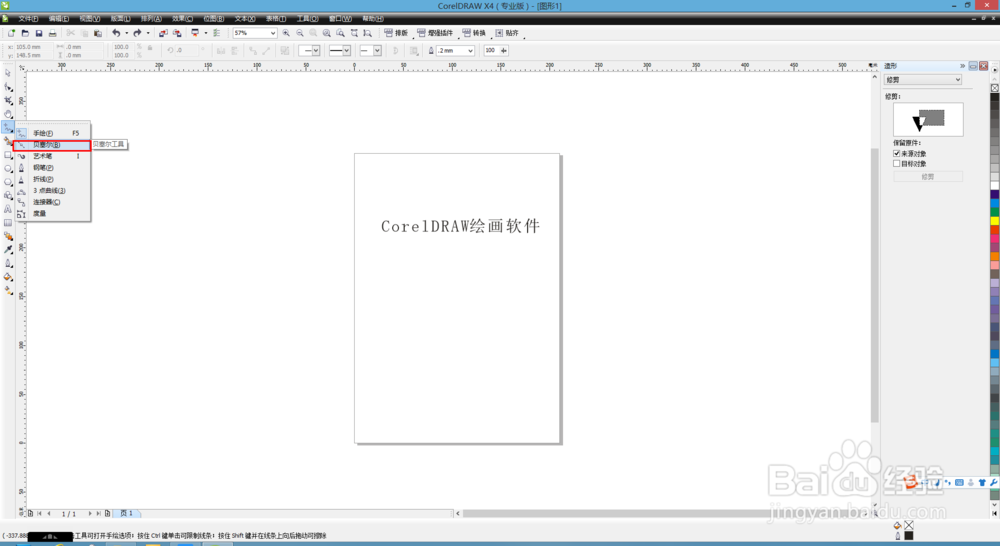This screenshot has width=1000, height=546.
Task: Save the document
Action: tap(39, 33)
